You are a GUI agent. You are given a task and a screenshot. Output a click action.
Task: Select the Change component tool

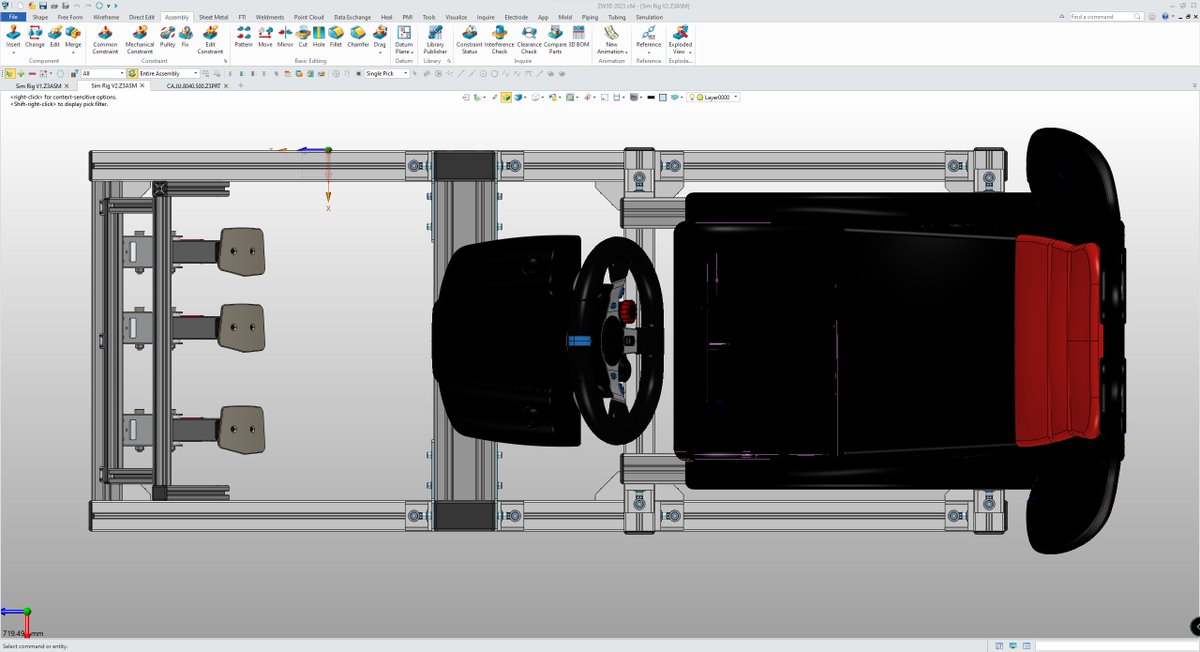[35, 36]
